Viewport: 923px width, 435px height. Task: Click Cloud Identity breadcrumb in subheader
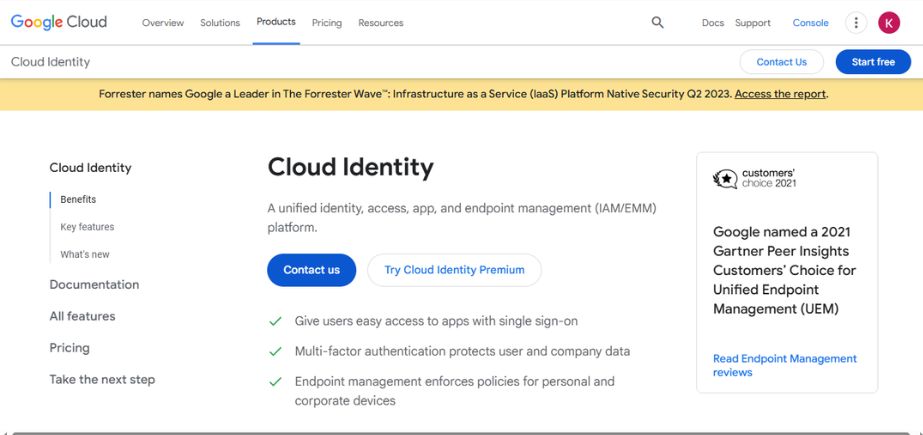click(51, 62)
